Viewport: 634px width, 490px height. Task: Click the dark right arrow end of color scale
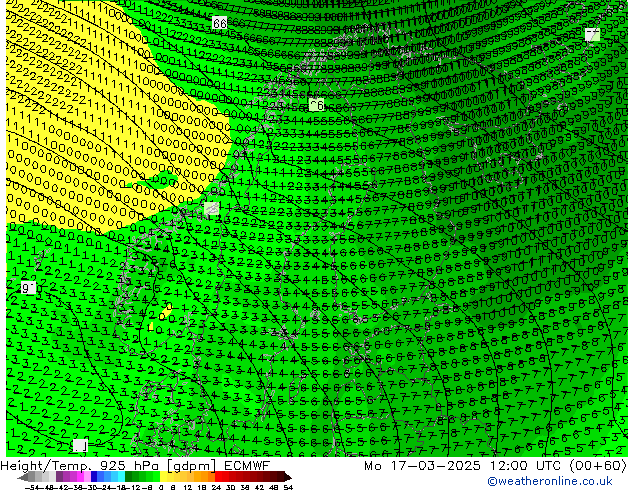click(288, 477)
